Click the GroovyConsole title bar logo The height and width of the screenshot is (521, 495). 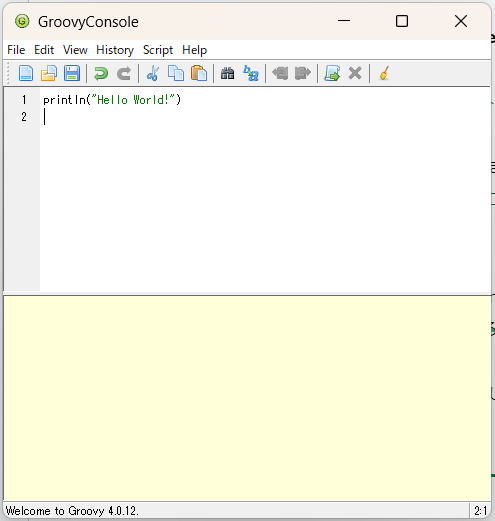coord(22,22)
